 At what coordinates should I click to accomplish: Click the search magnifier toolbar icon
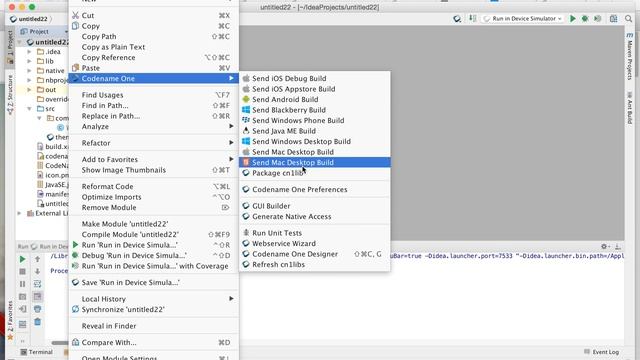coord(629,19)
